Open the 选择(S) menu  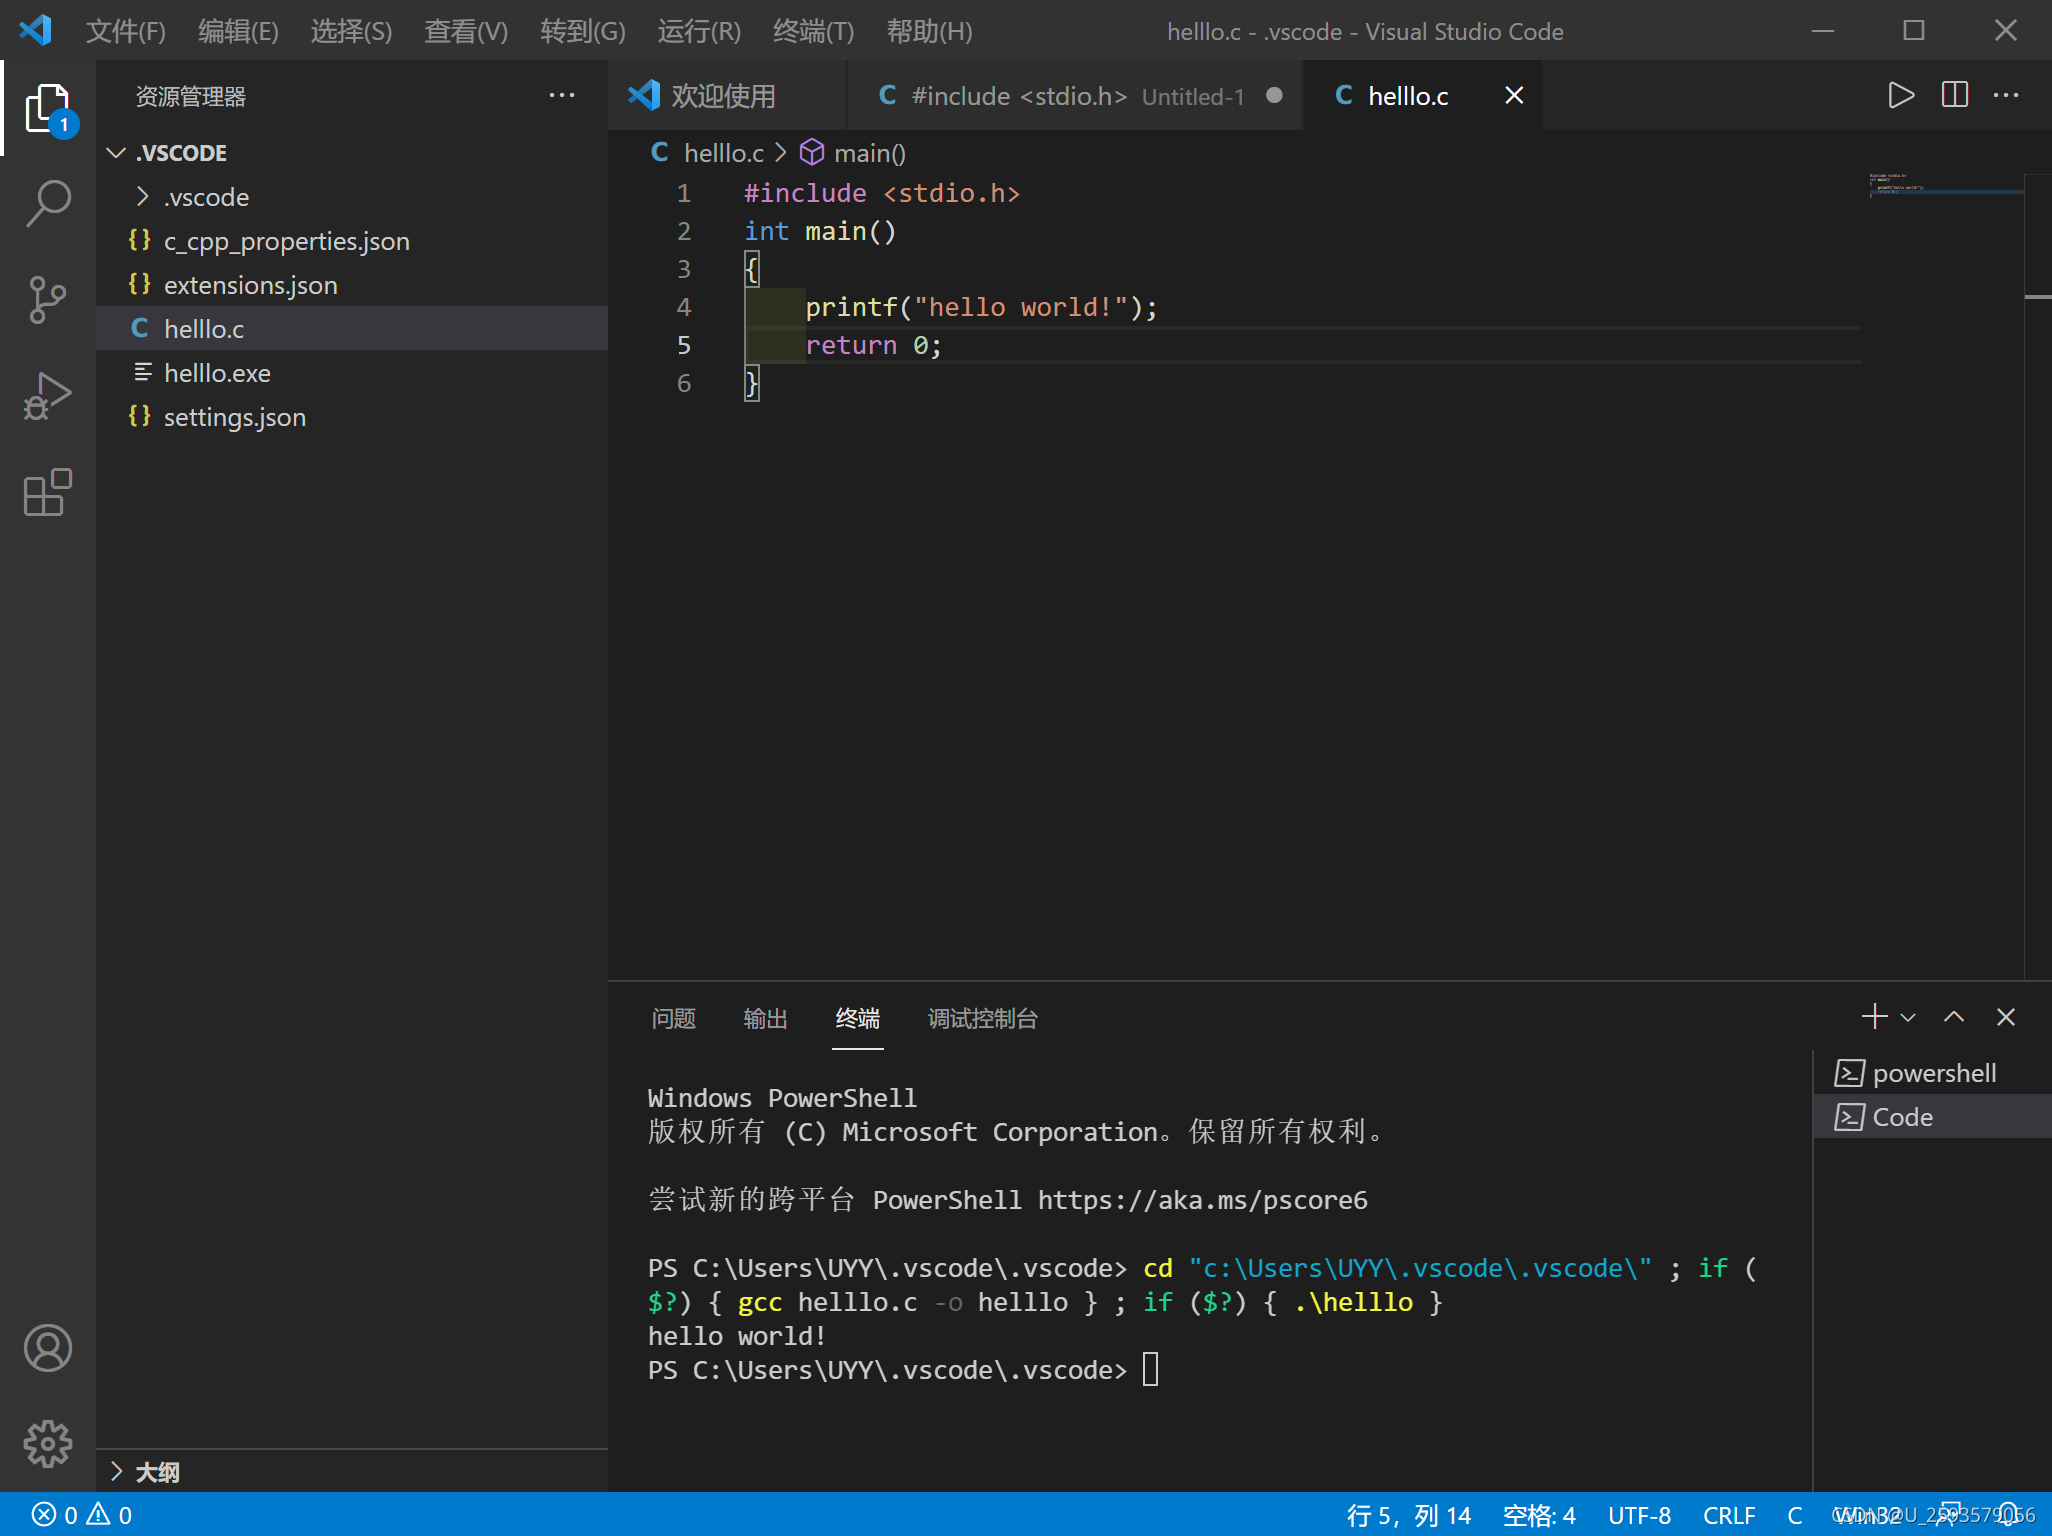coord(351,31)
